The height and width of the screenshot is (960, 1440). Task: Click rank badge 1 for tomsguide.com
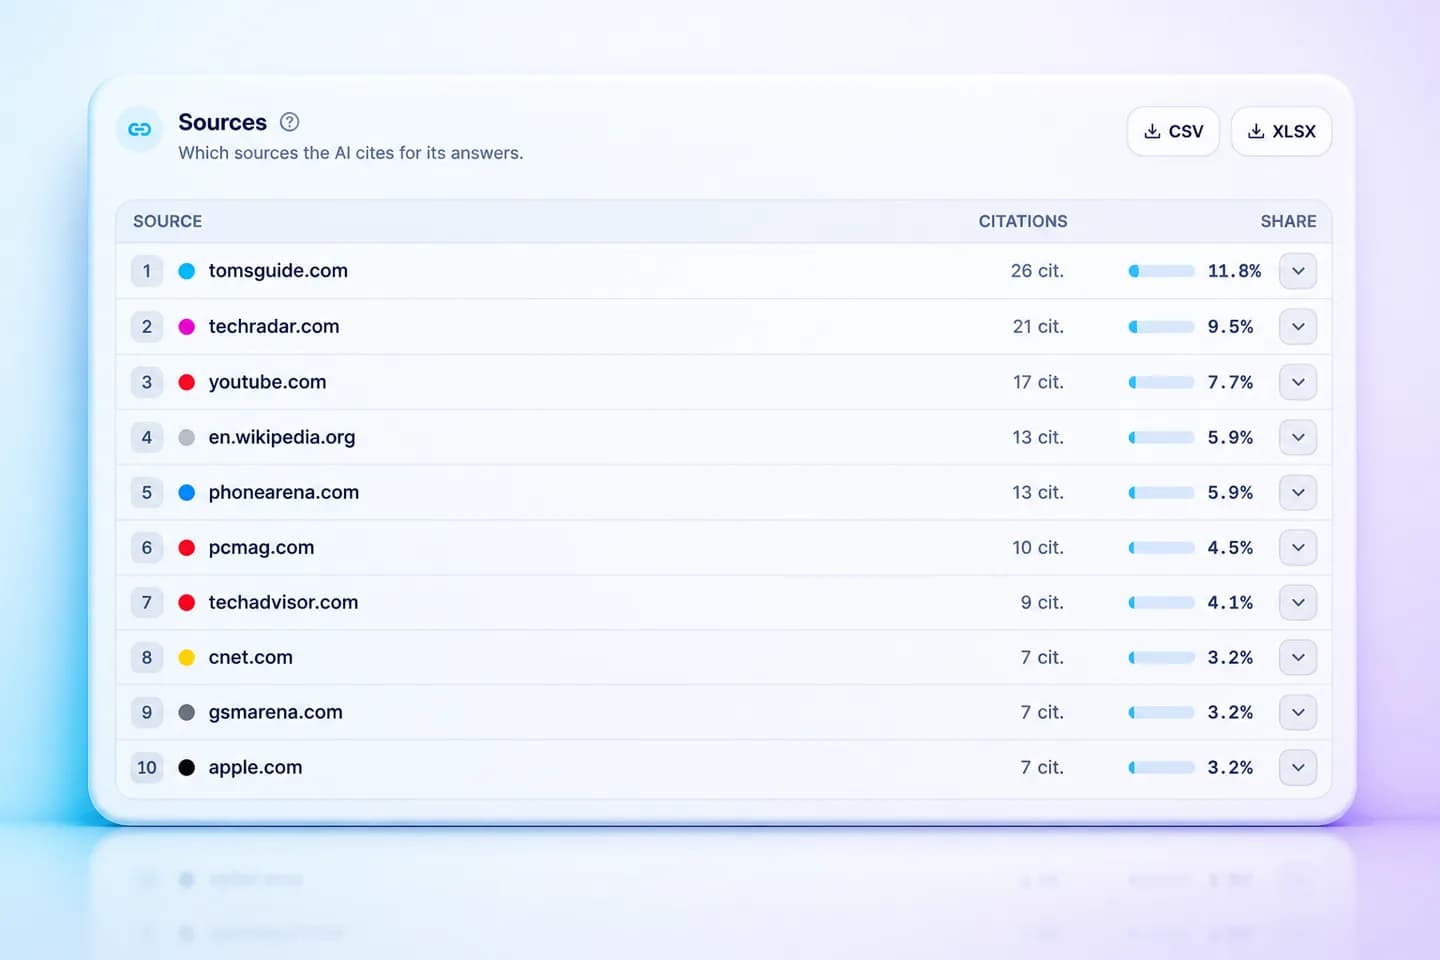point(147,271)
